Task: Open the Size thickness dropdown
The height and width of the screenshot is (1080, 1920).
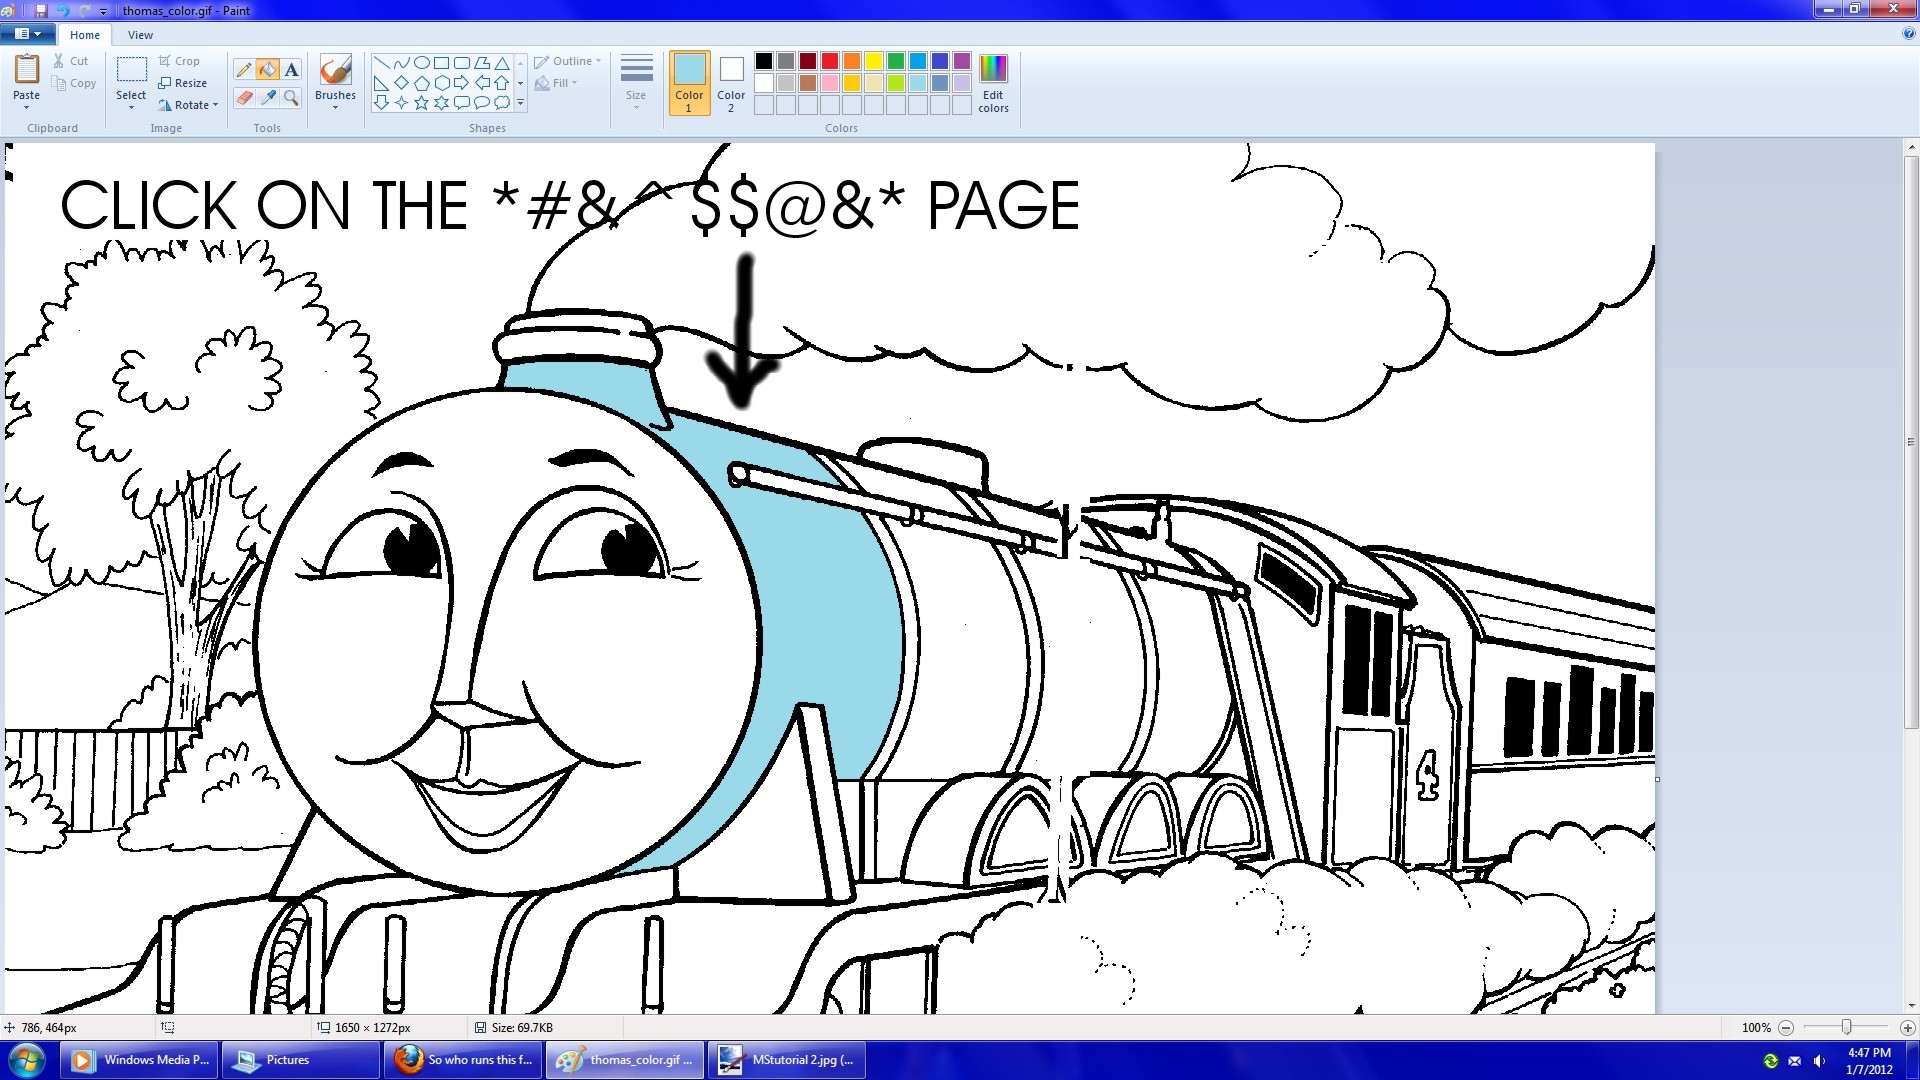Action: pos(636,80)
